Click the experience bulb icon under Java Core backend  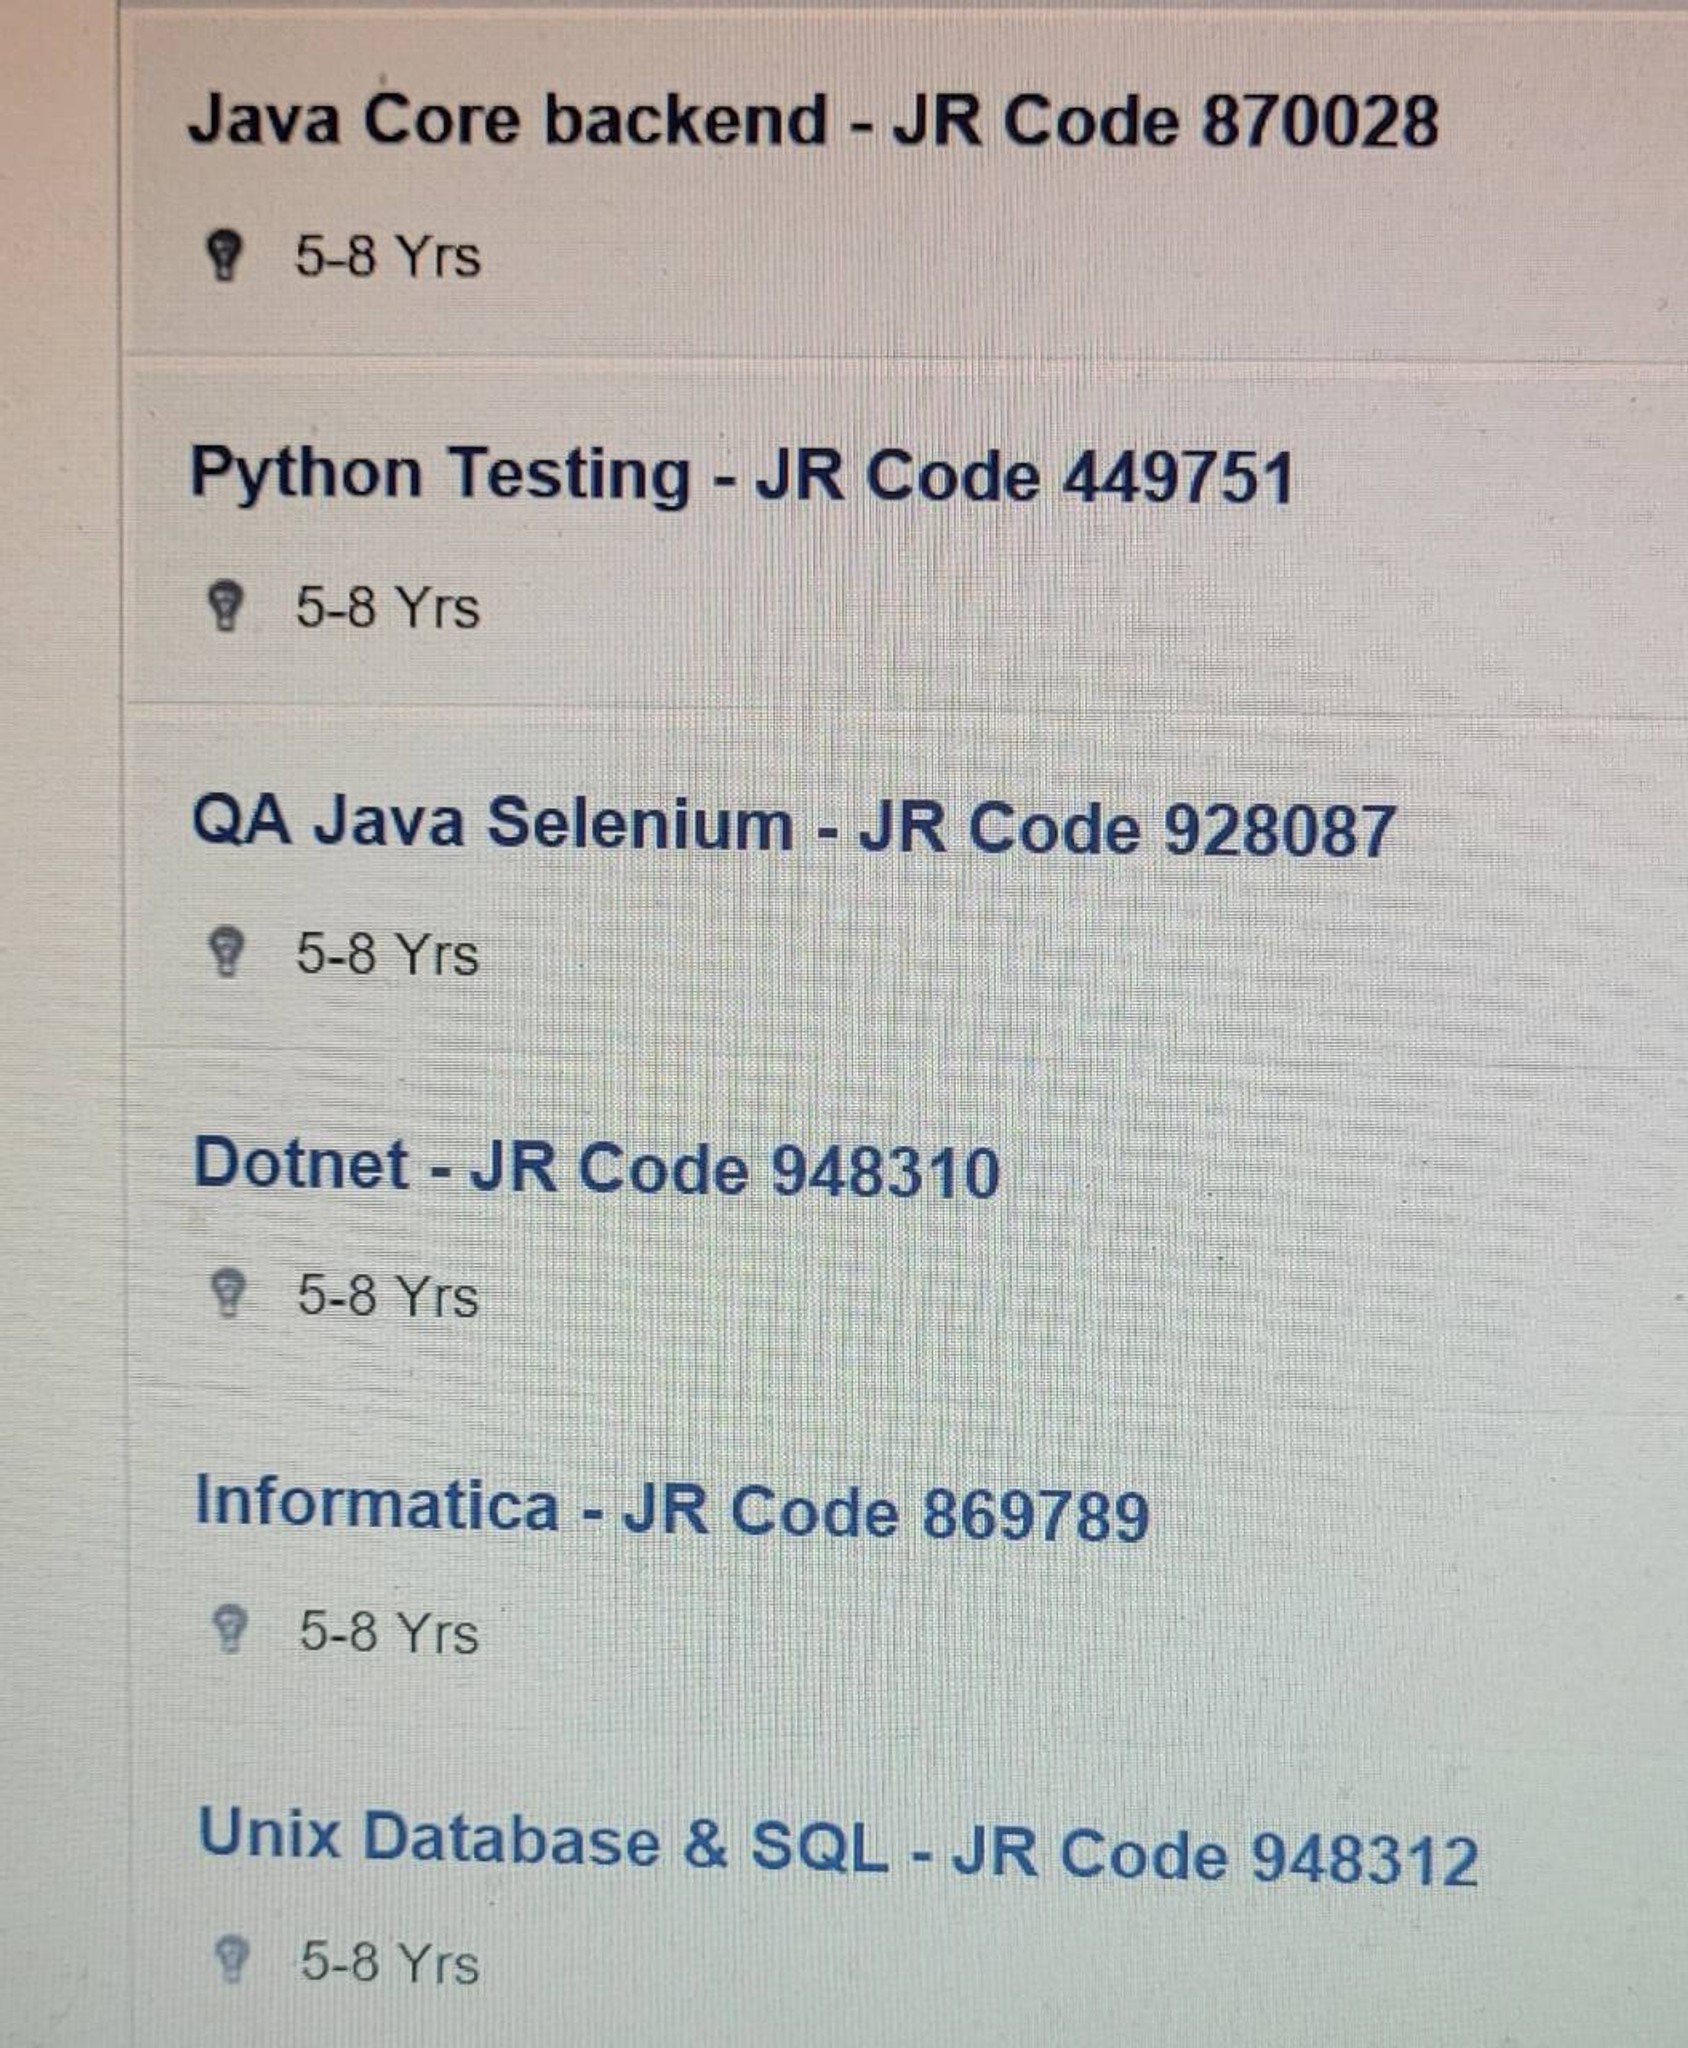coord(224,256)
